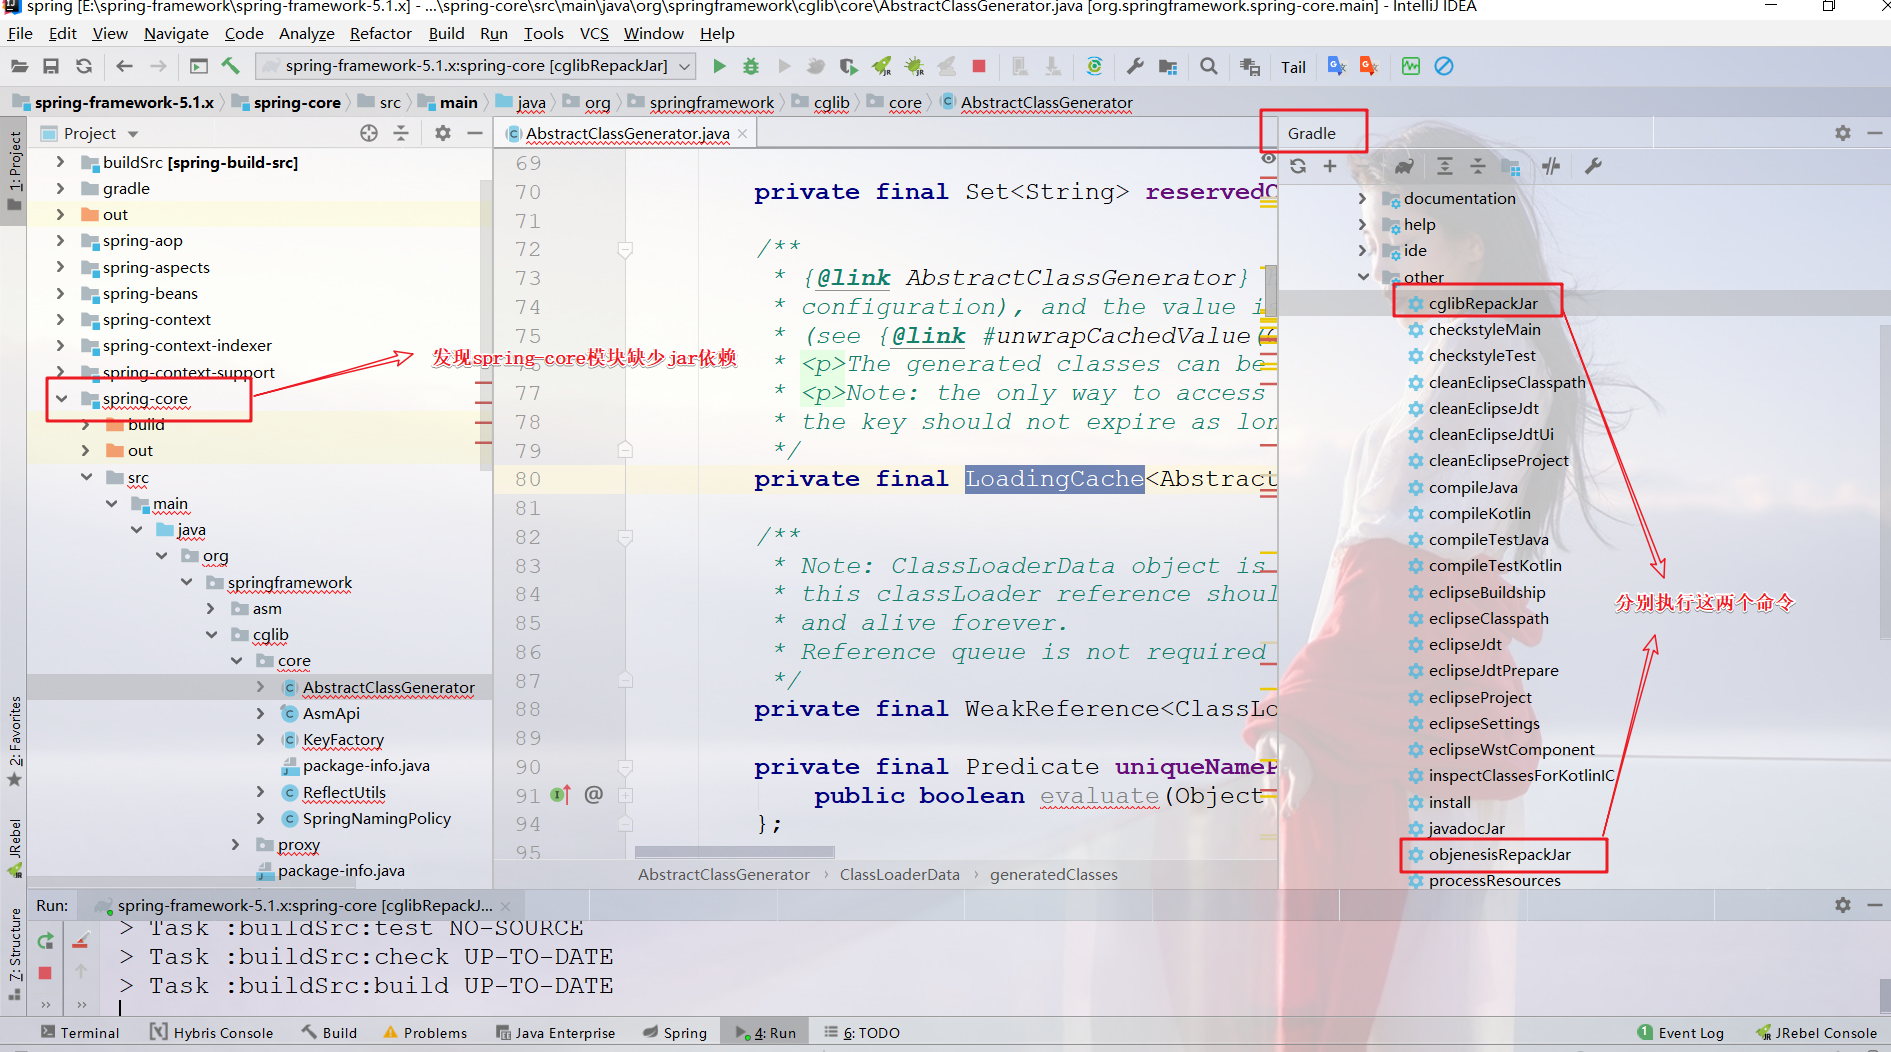Stop process in Run panel sidebar

pyautogui.click(x=45, y=972)
